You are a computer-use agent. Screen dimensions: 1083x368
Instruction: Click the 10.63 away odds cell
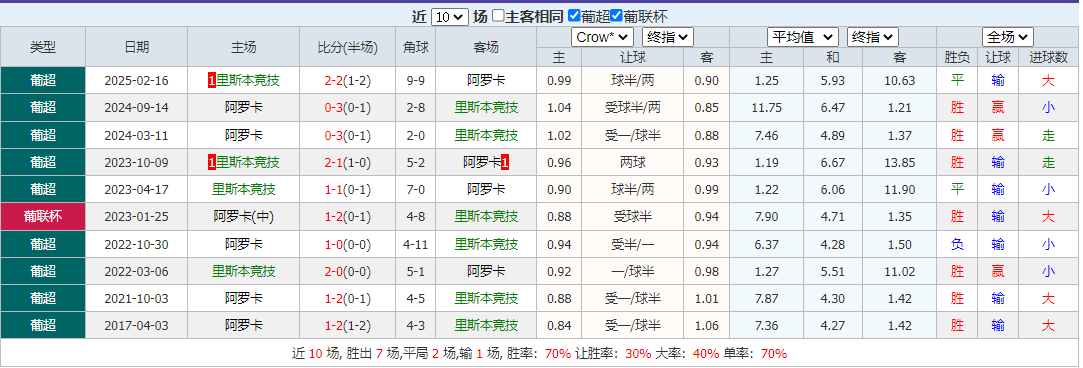click(x=899, y=81)
